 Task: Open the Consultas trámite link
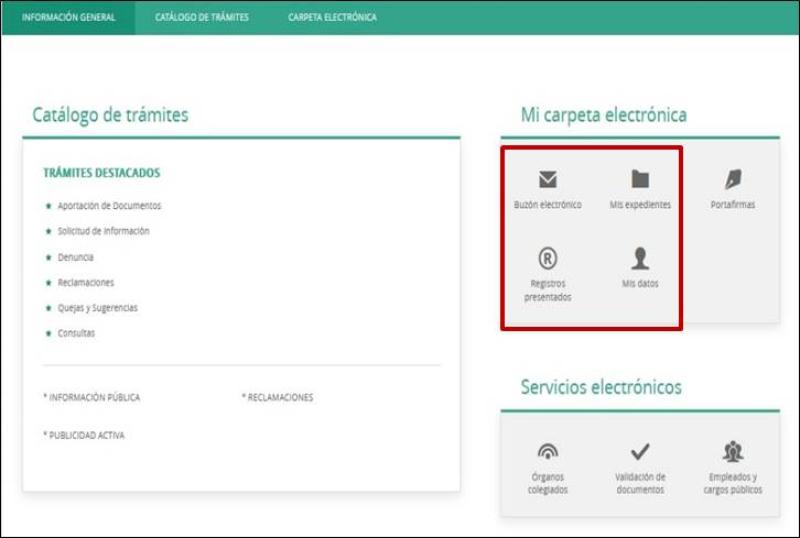click(76, 334)
